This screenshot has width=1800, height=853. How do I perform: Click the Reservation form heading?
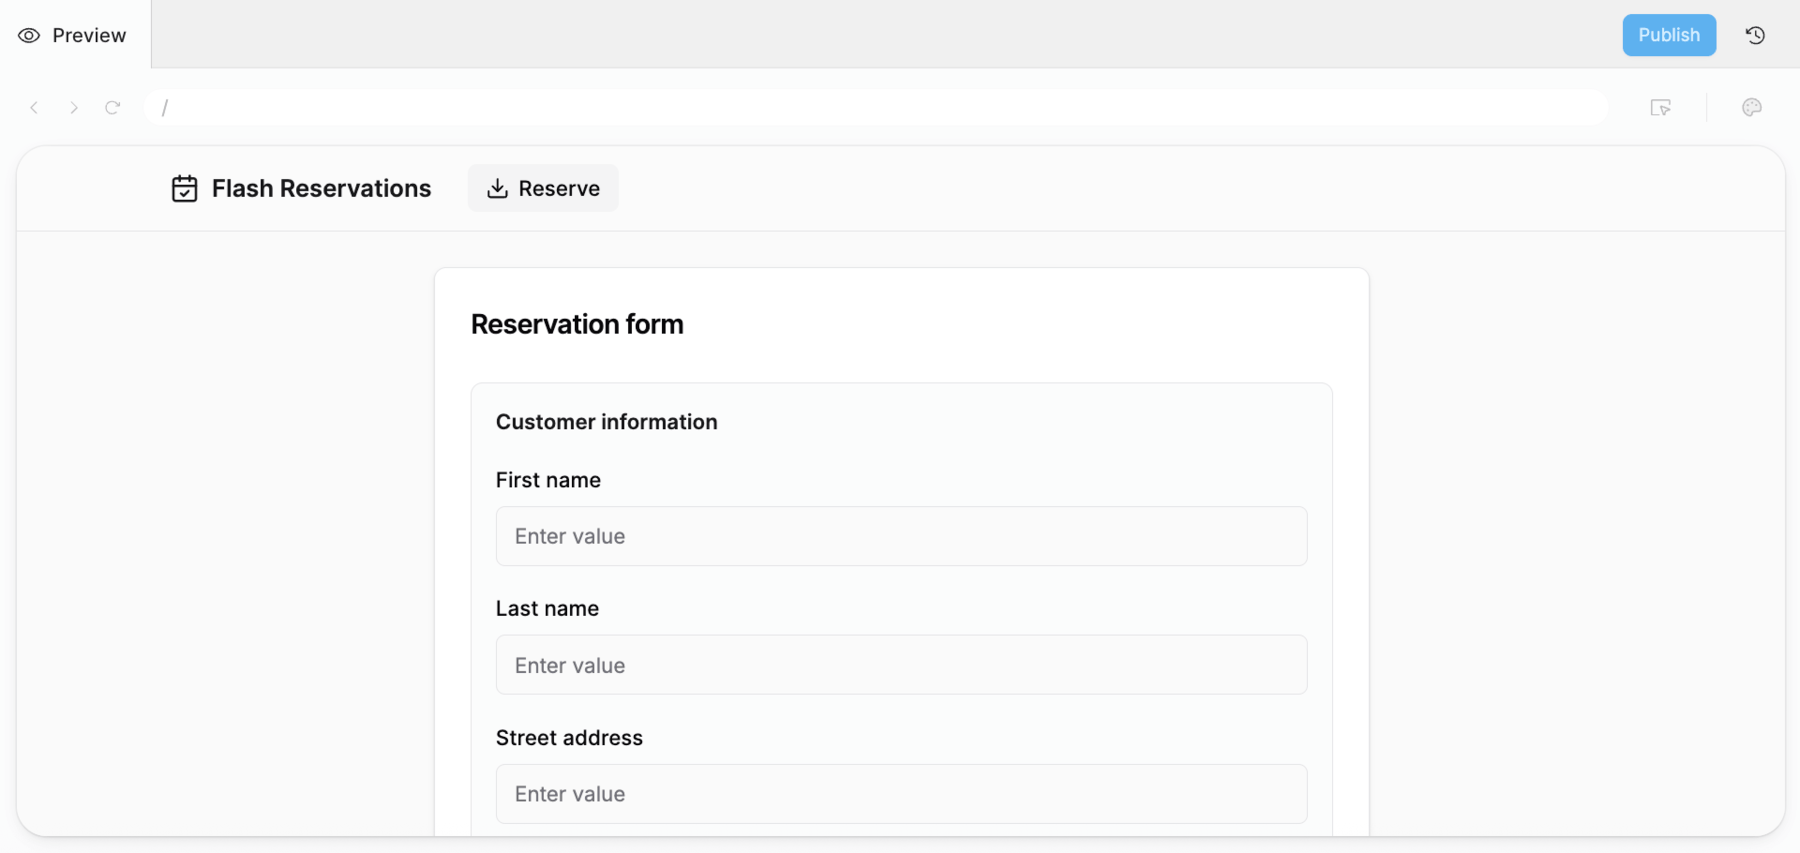(x=577, y=324)
